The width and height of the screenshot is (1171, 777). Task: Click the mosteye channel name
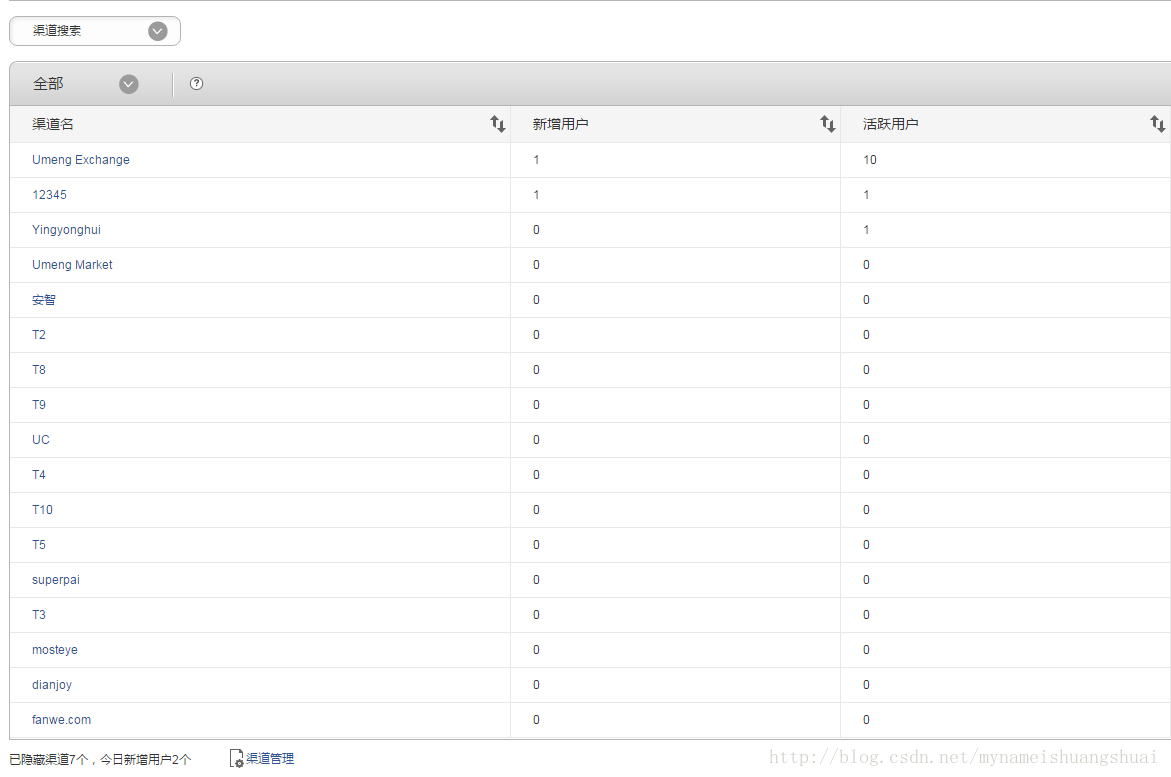55,650
